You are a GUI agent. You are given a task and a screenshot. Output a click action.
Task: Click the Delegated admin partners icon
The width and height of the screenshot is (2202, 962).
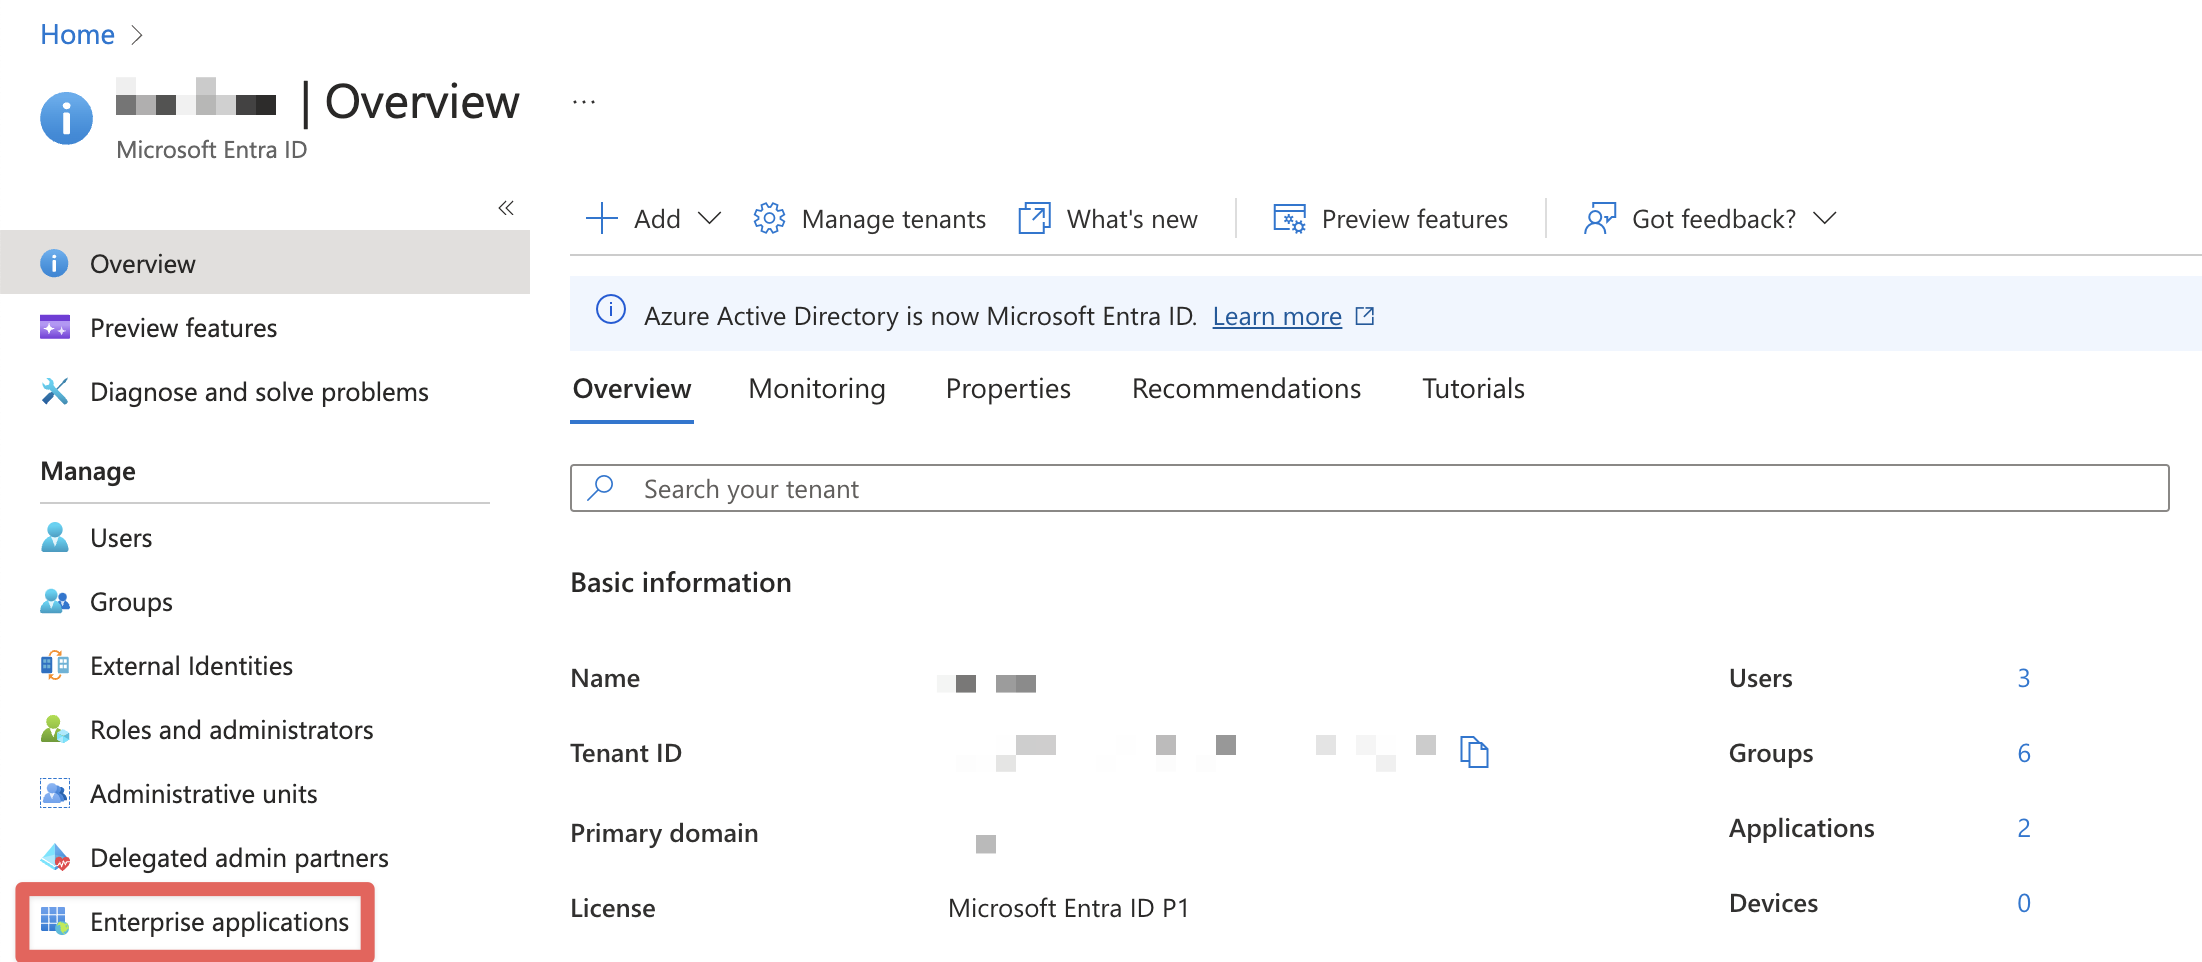pyautogui.click(x=55, y=857)
